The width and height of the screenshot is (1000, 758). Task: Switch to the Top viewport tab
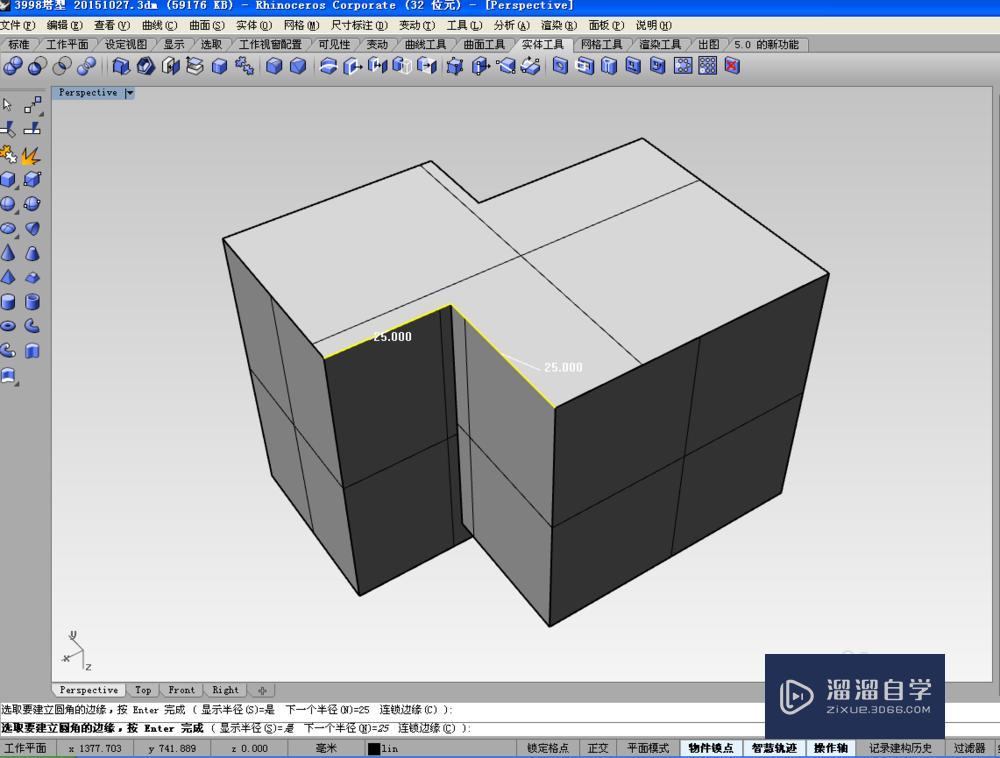click(x=143, y=690)
